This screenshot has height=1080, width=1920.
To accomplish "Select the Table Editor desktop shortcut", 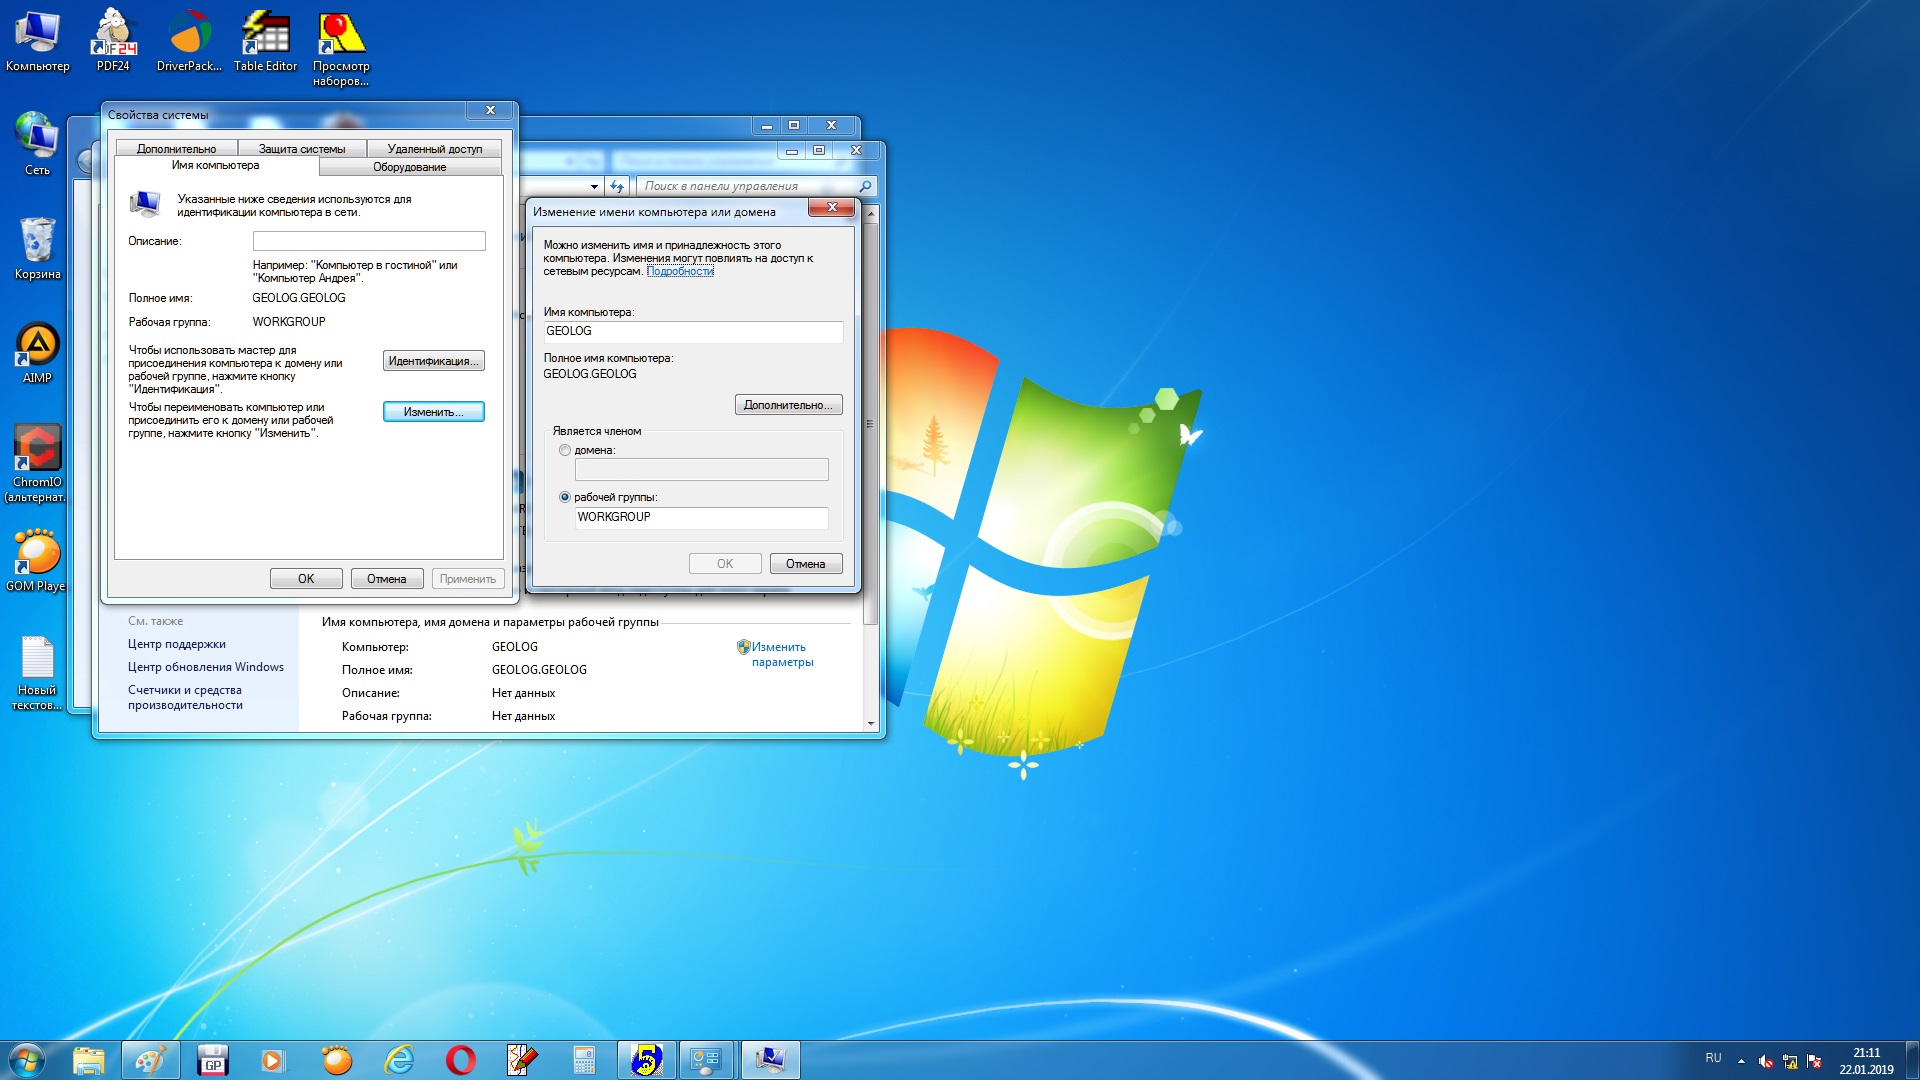I will coord(265,40).
